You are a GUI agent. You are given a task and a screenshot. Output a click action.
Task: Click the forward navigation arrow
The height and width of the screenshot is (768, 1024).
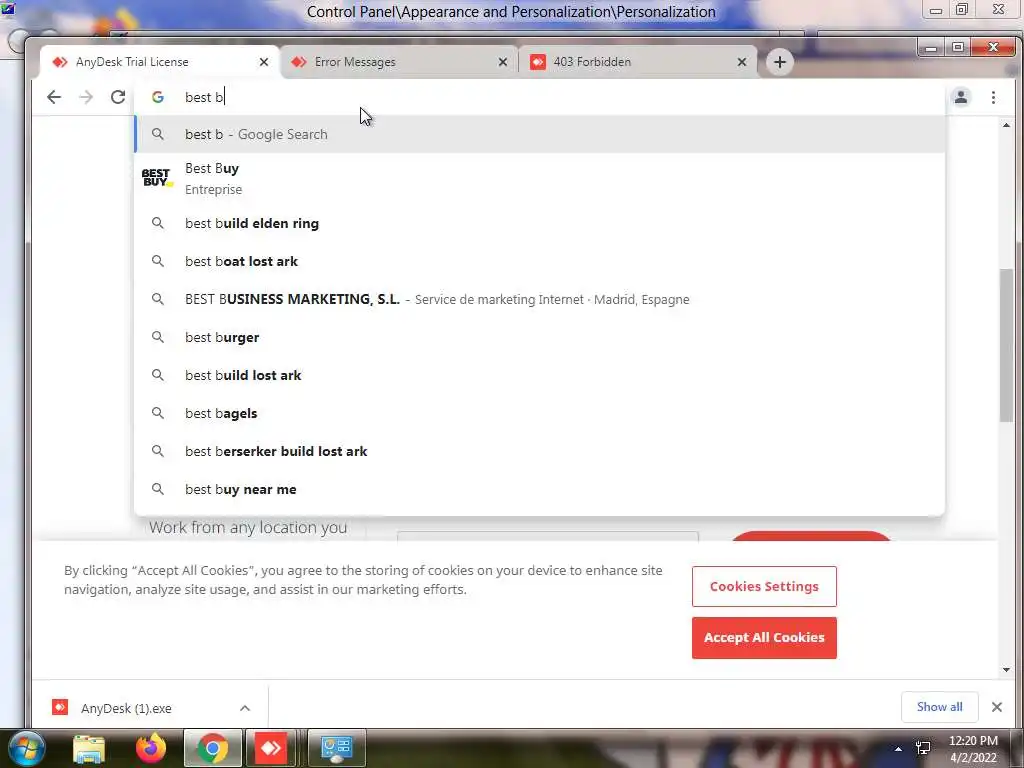click(x=86, y=97)
